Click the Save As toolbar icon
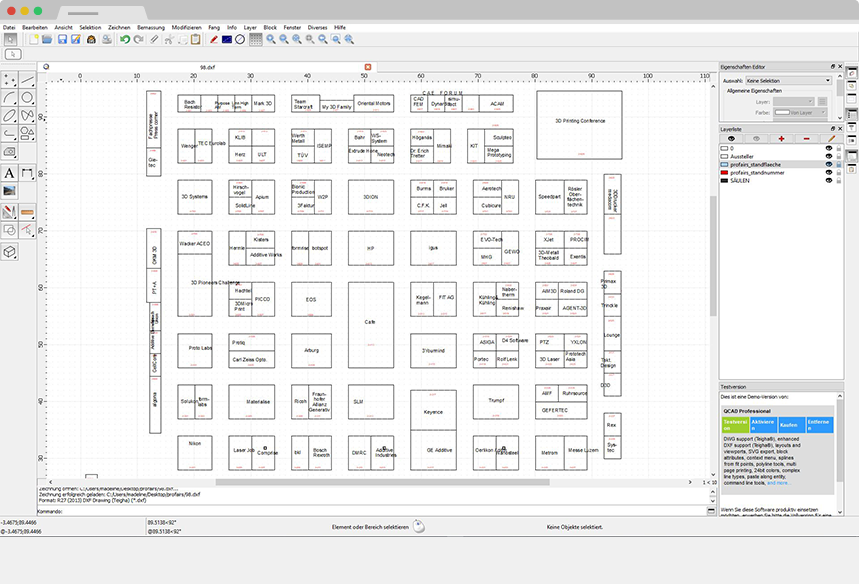The image size is (859, 584). click(76, 39)
